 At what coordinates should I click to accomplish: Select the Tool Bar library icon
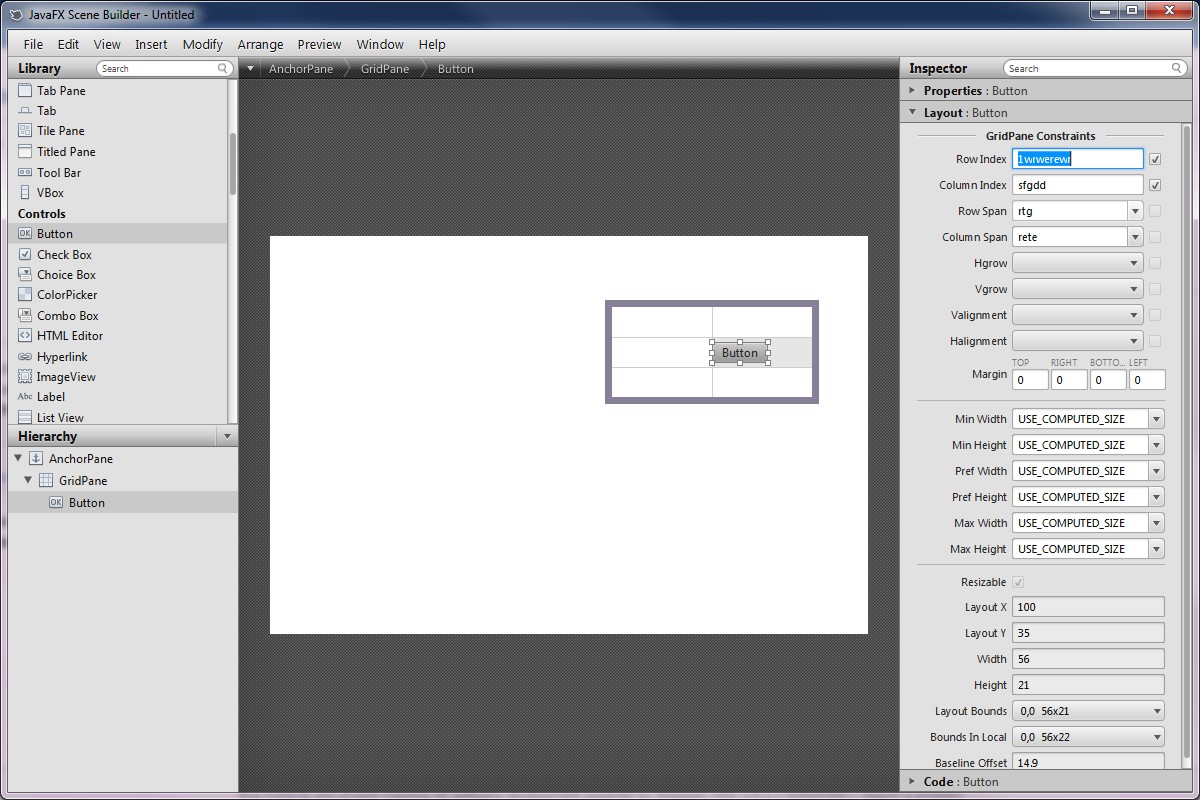pos(25,172)
